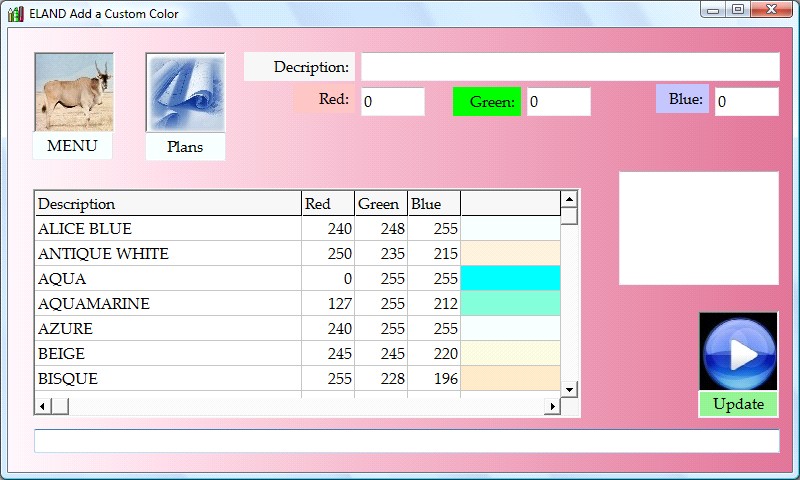Viewport: 800px width, 480px height.
Task: Click the Description text field
Action: click(x=569, y=67)
